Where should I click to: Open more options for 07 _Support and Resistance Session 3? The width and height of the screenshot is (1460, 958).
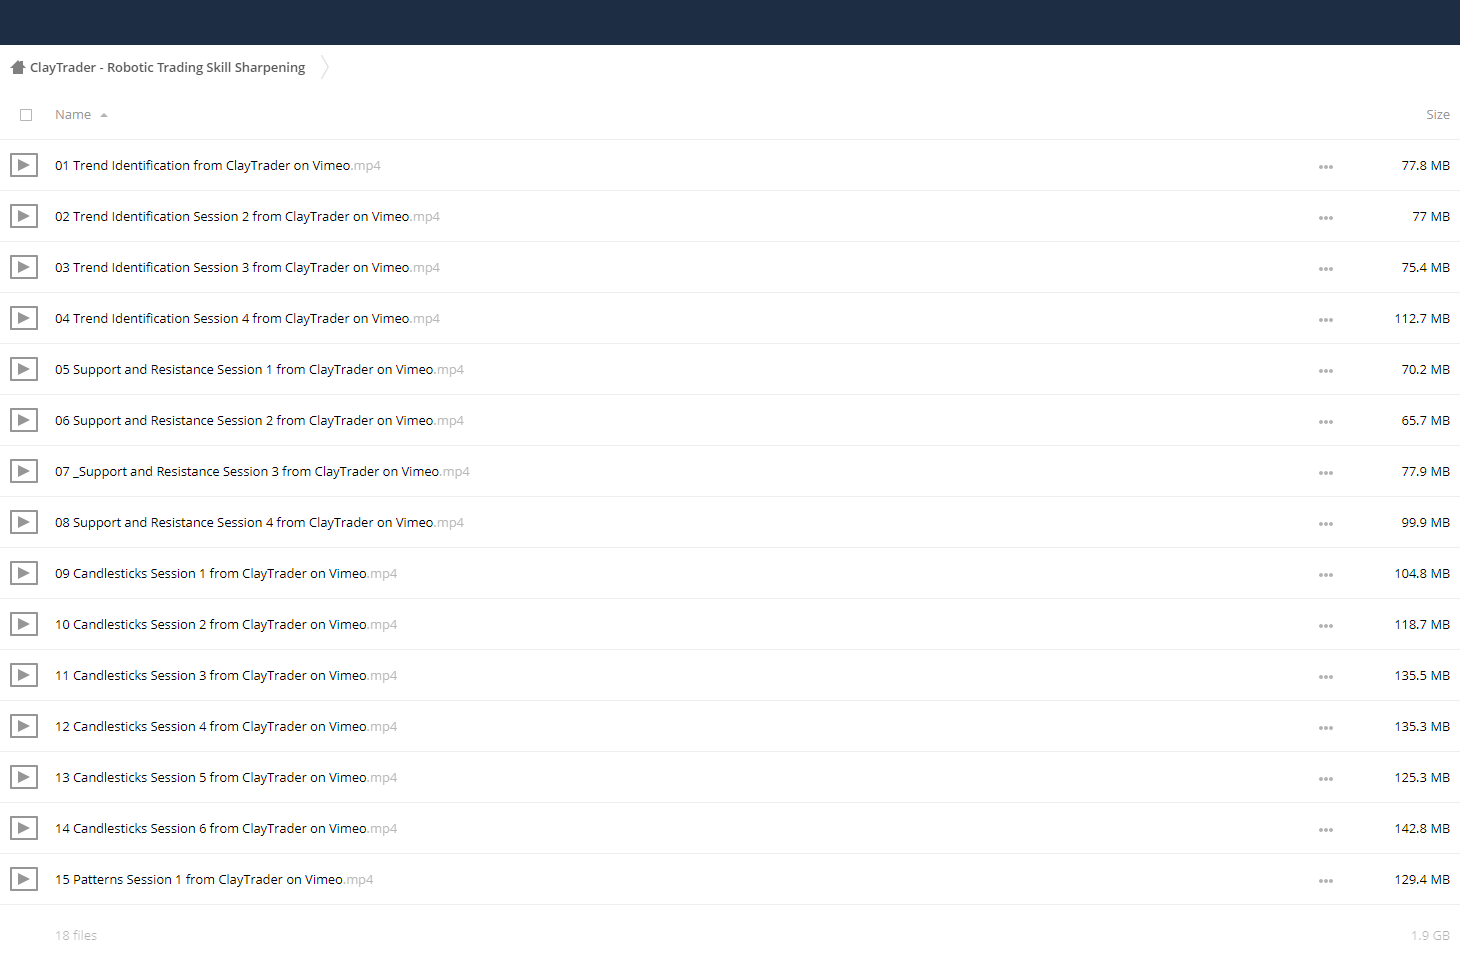click(x=1326, y=473)
